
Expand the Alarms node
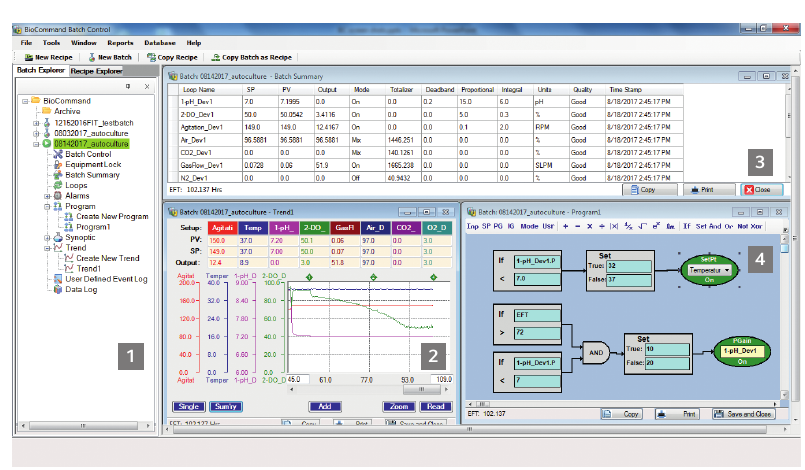point(47,196)
